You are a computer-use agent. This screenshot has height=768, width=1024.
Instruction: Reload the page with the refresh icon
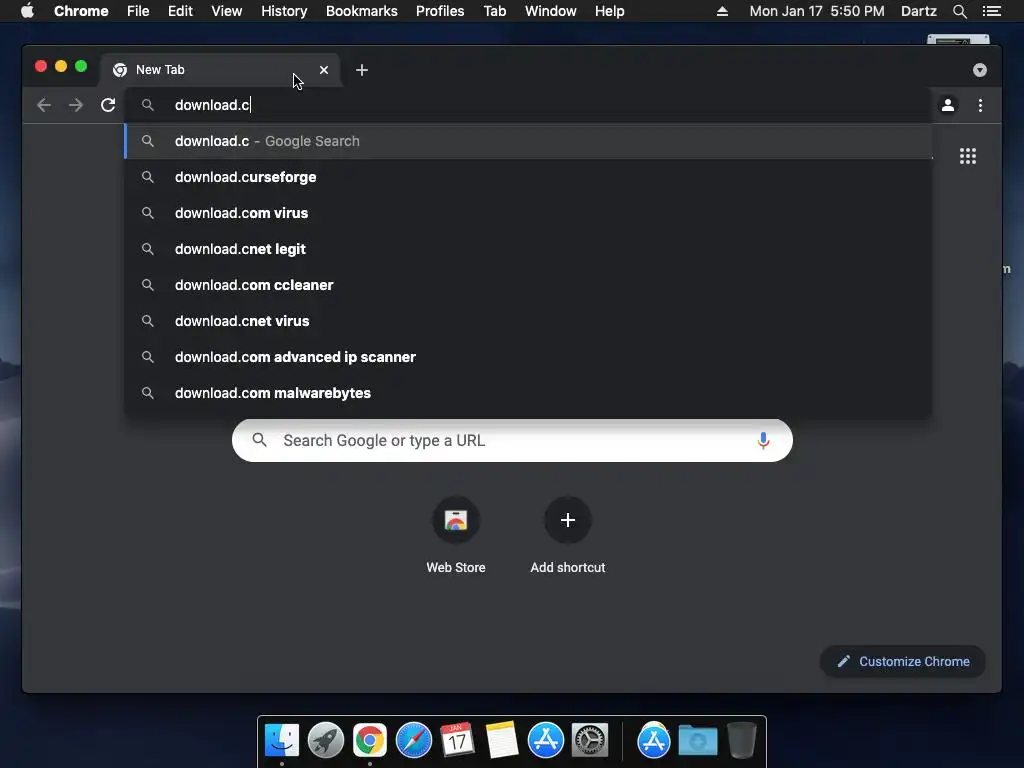coord(108,105)
